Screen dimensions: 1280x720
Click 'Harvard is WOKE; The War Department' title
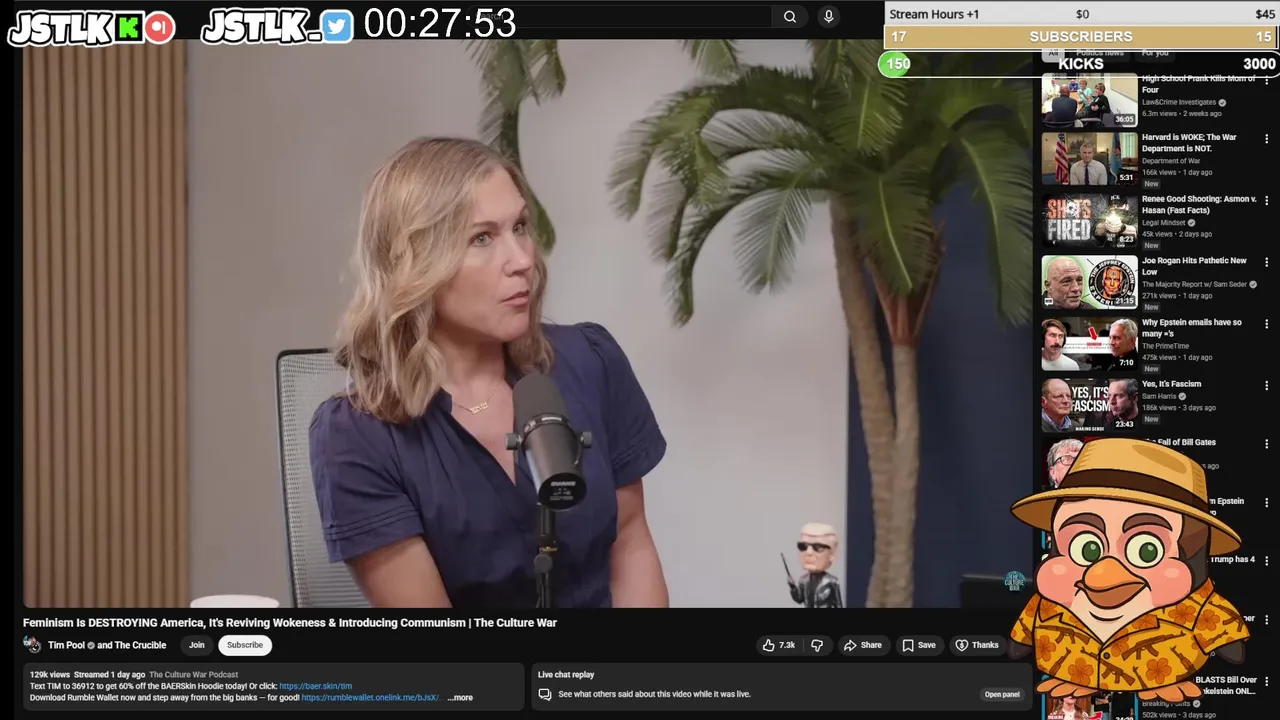coord(1189,143)
